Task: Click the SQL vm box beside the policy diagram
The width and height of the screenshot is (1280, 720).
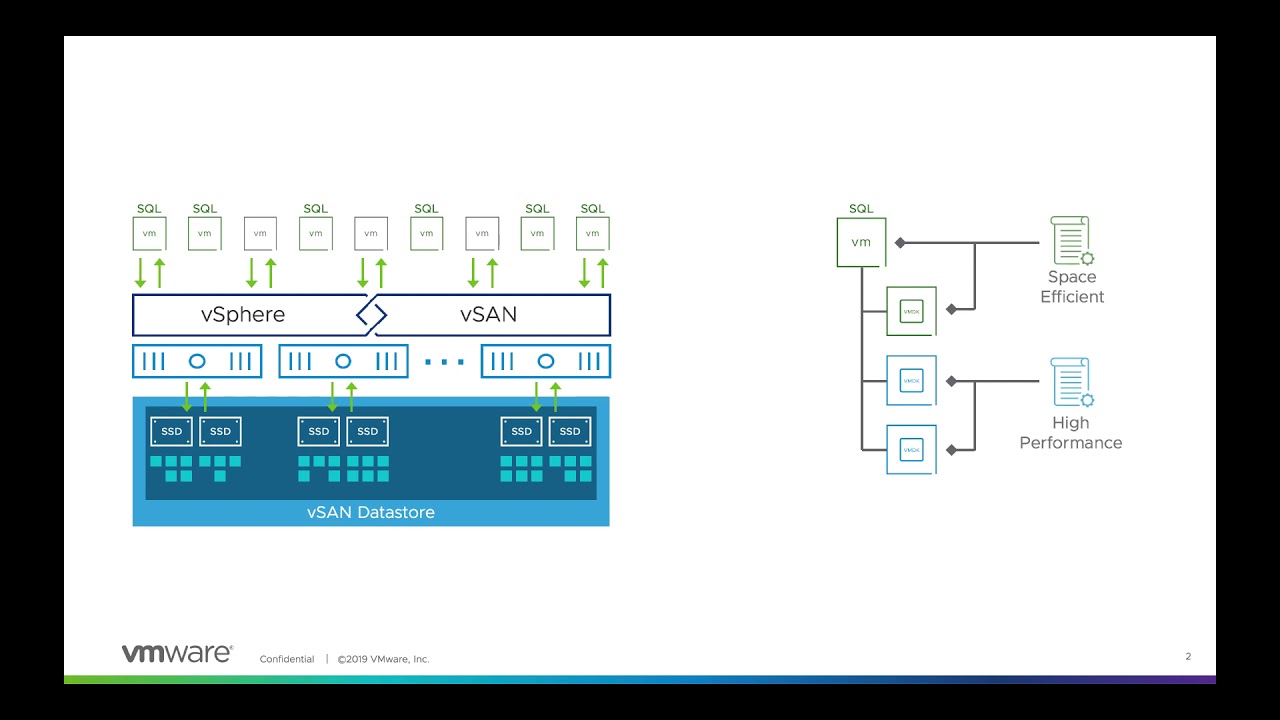Action: pyautogui.click(x=861, y=243)
